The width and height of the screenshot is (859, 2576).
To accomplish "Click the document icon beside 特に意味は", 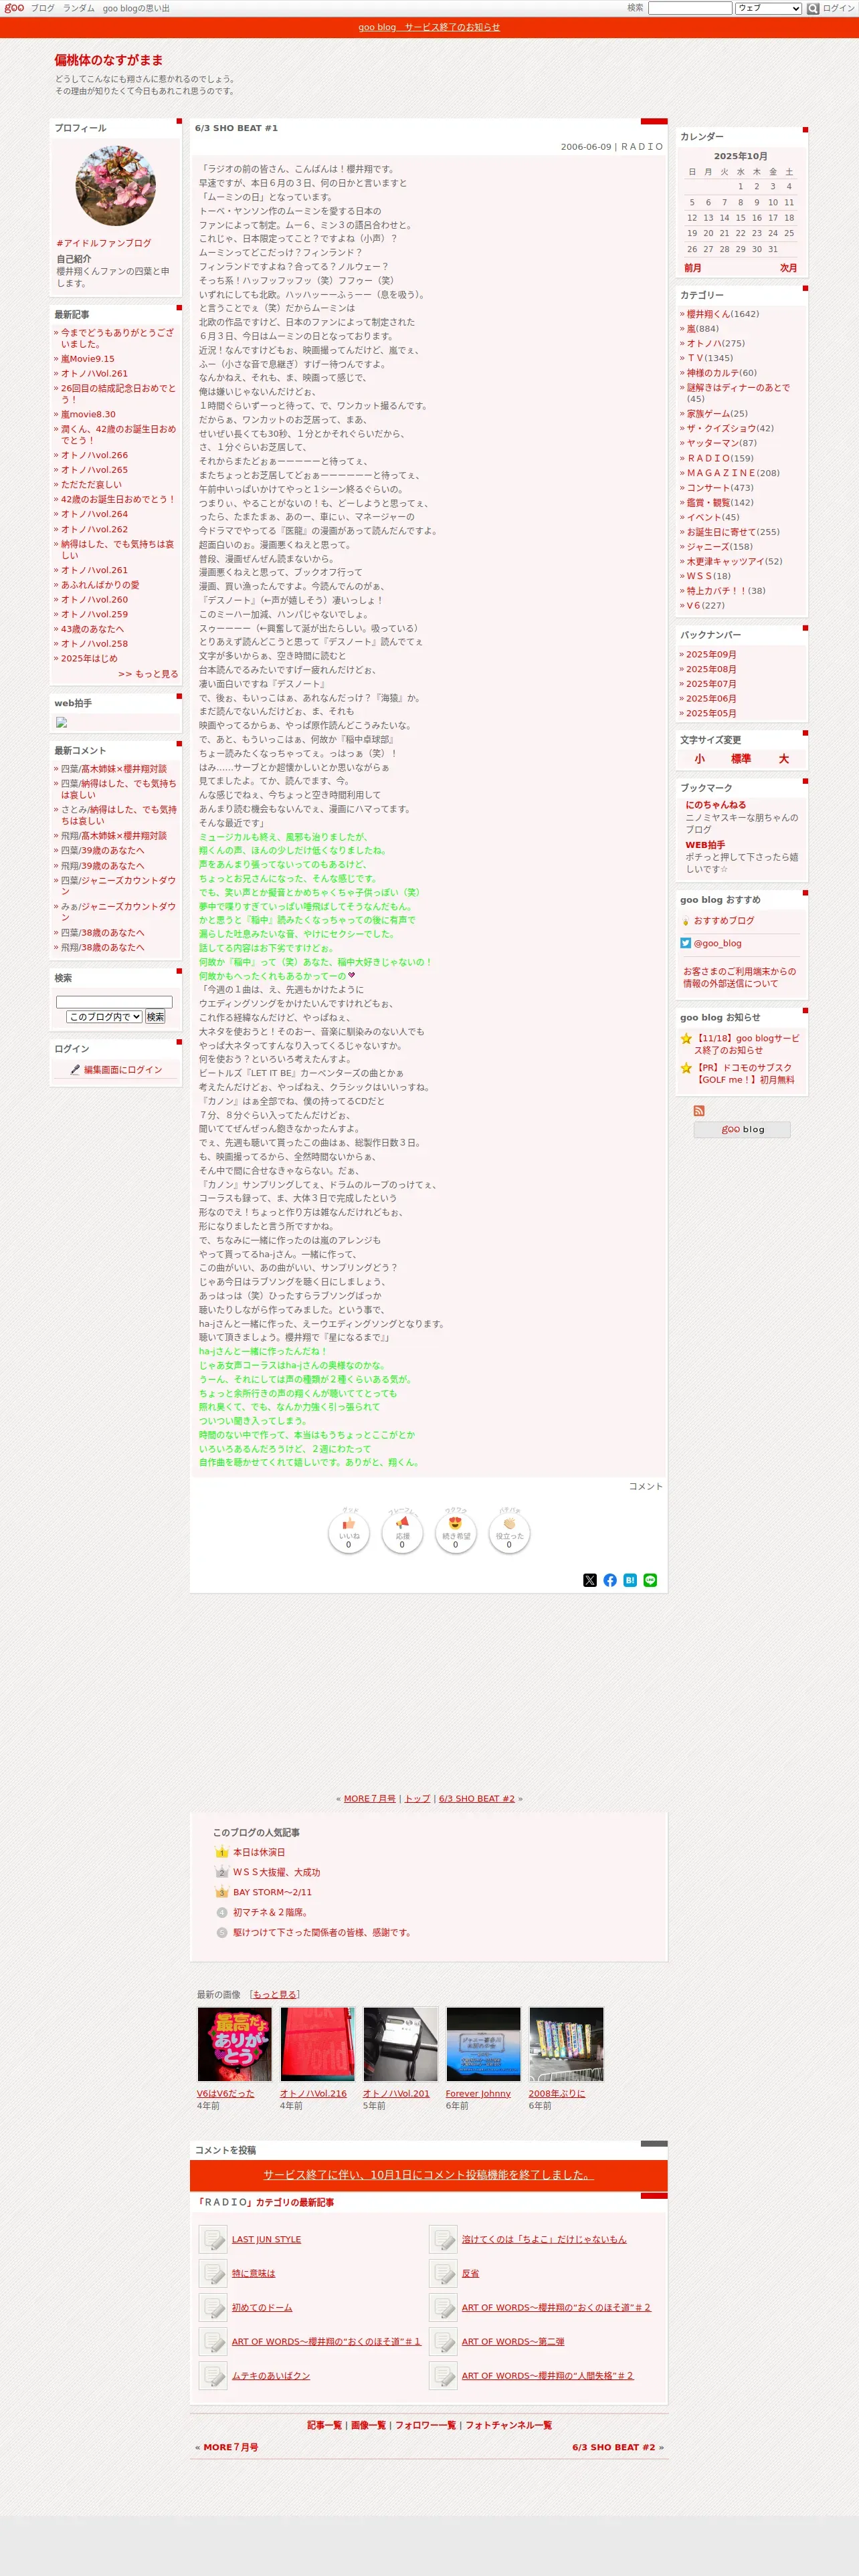I will point(213,2273).
